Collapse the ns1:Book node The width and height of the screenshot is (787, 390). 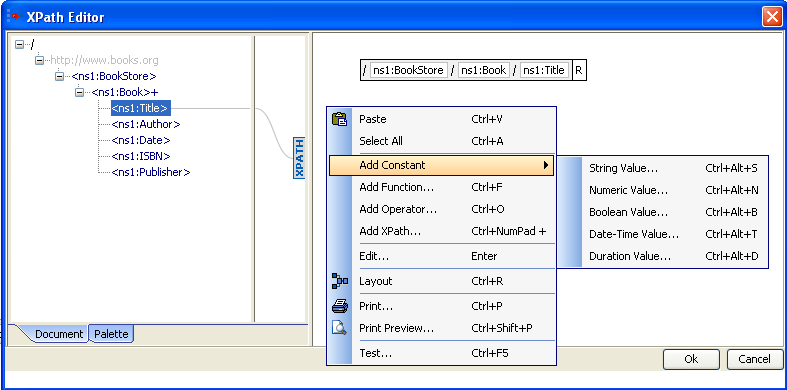point(79,93)
